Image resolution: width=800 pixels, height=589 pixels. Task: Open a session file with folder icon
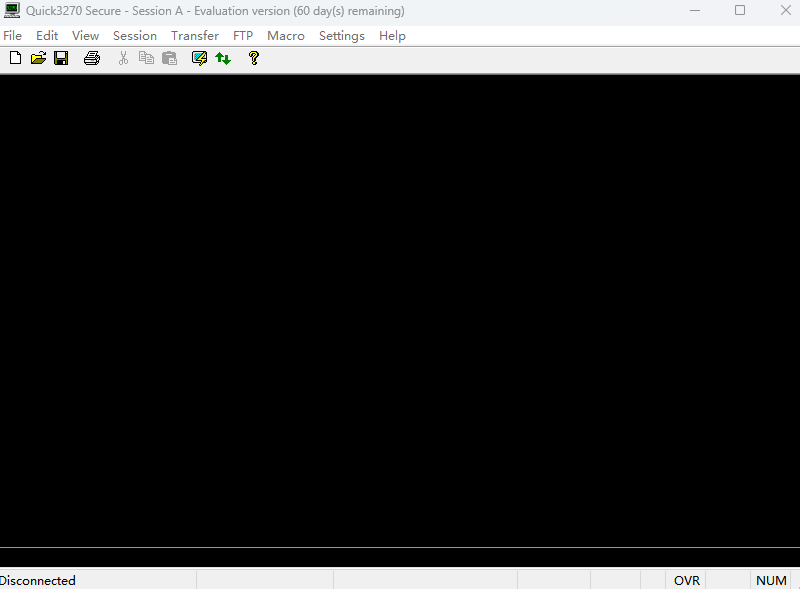pos(38,58)
